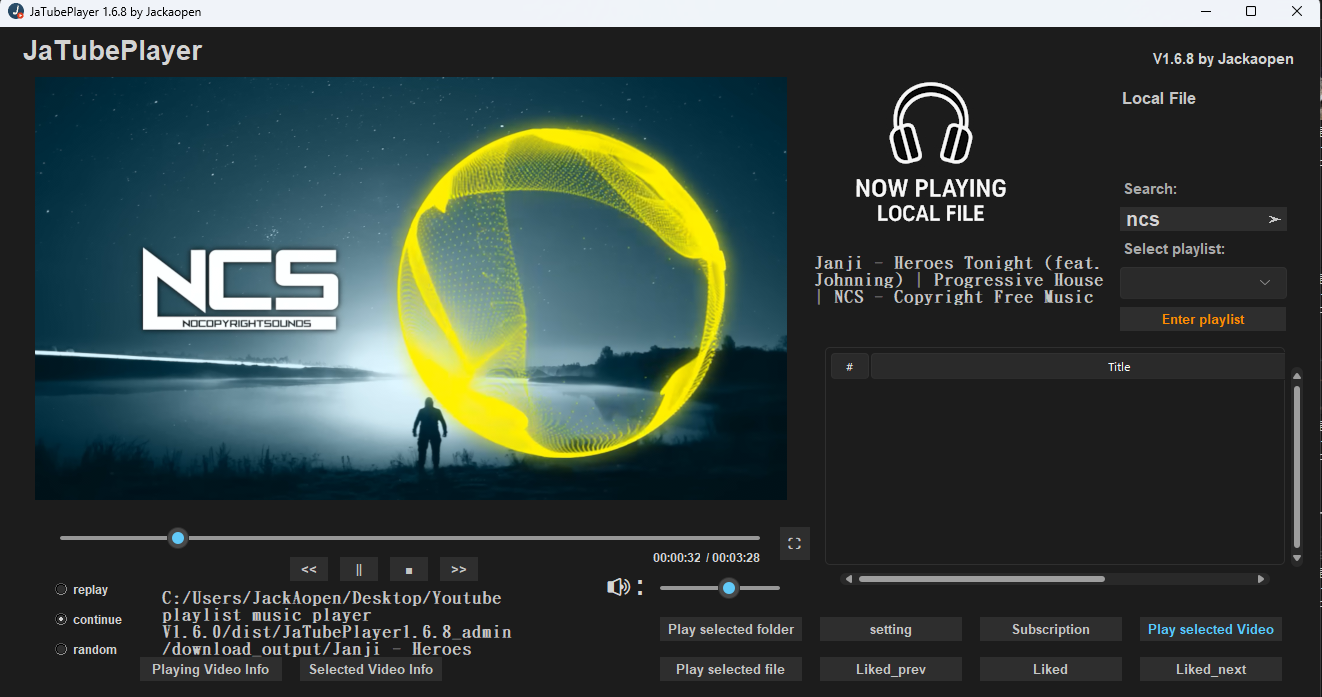Screen dimensions: 1322x697
Task: Click the Janji - Heroes Tonight song title
Action: click(958, 280)
